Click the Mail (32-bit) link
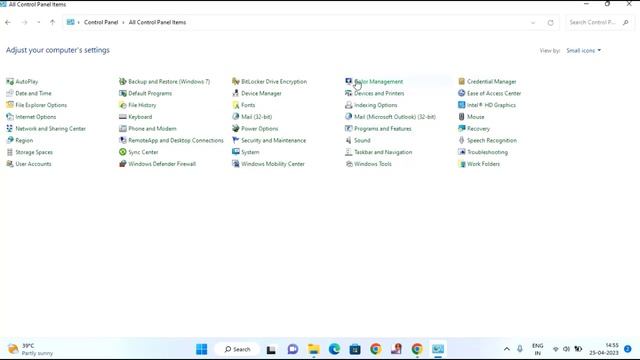The height and width of the screenshot is (360, 640). pyautogui.click(x=256, y=117)
